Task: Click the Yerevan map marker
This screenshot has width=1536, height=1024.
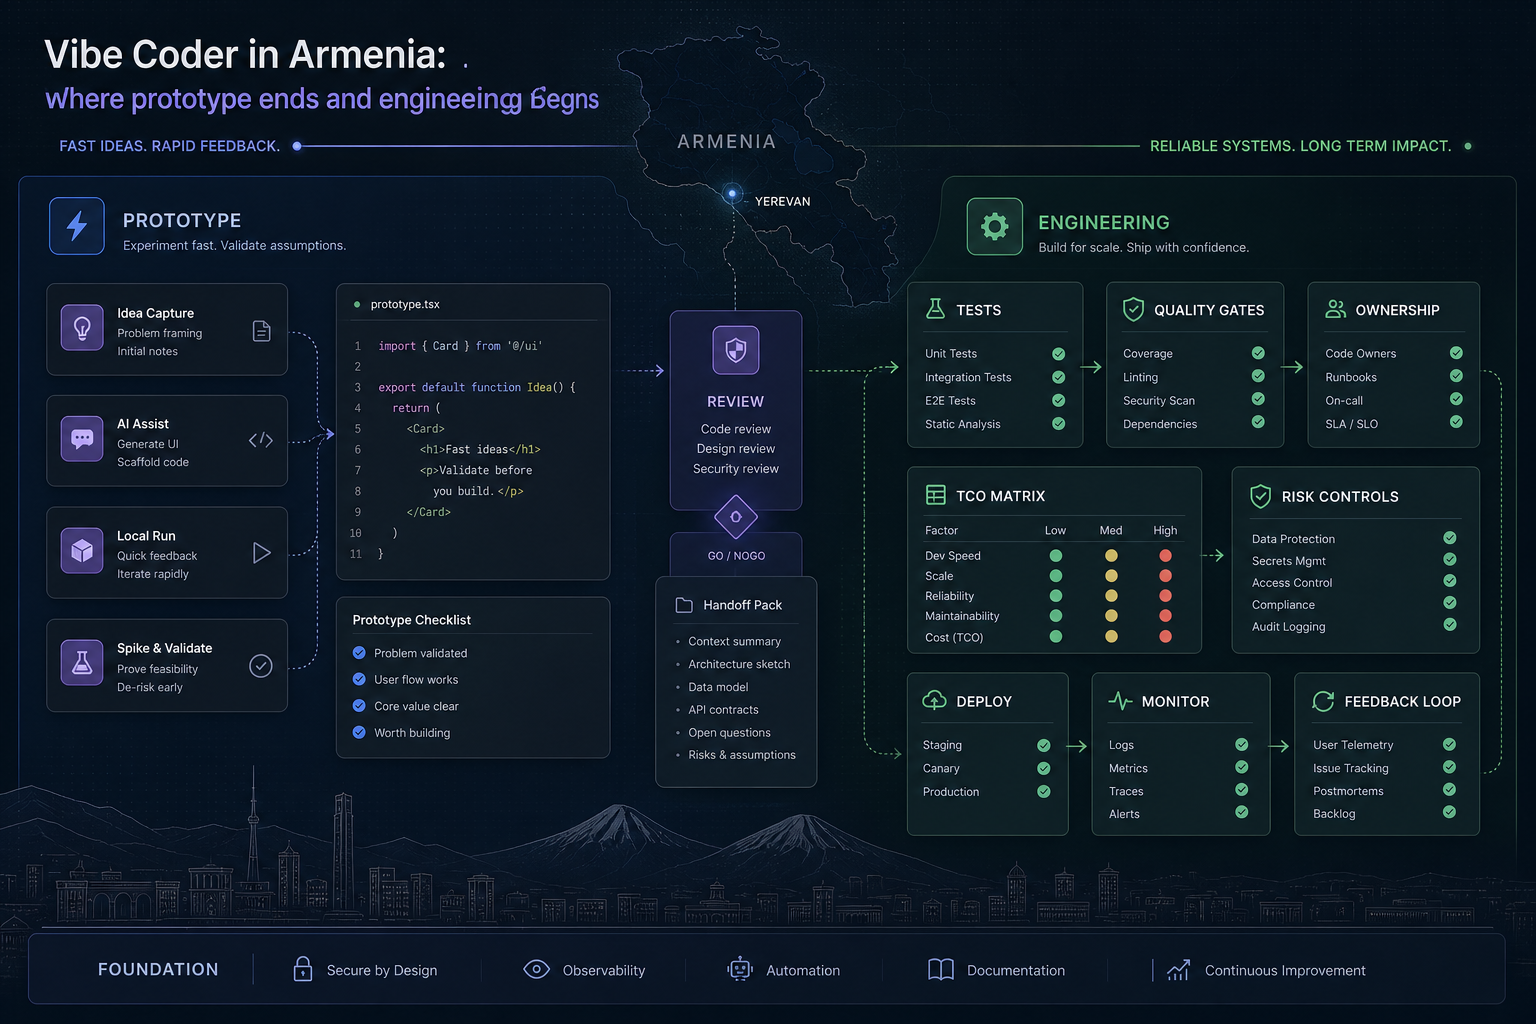Action: tap(733, 193)
